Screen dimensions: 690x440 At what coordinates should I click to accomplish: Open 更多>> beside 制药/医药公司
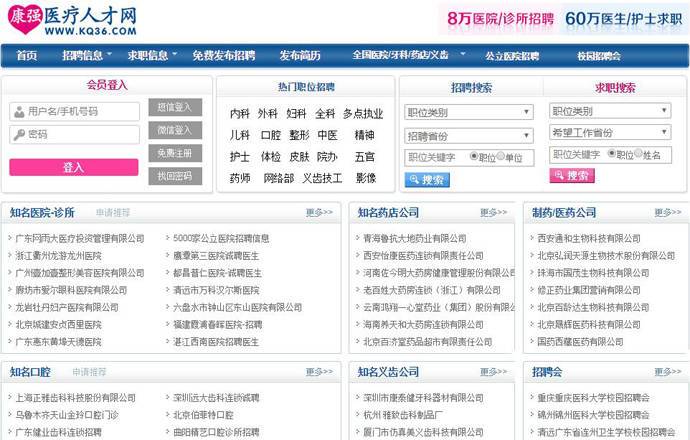(x=667, y=212)
